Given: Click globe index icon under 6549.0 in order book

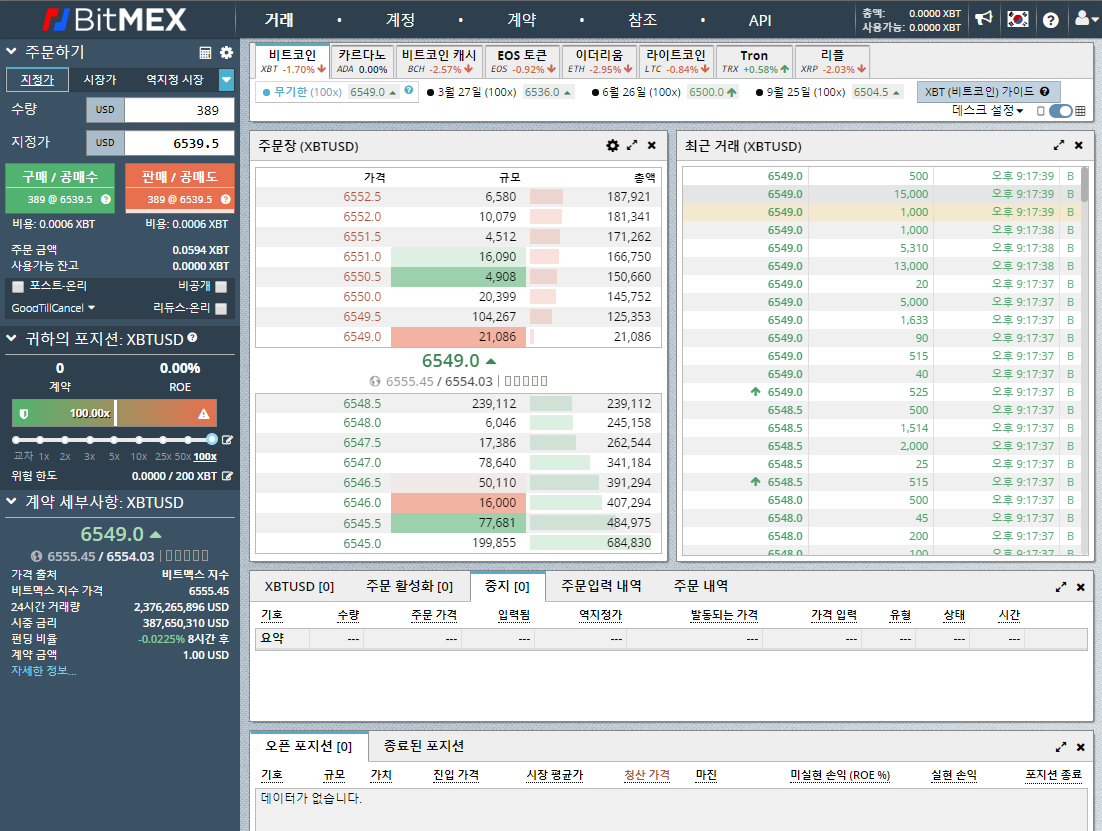Looking at the screenshot, I should point(375,381).
